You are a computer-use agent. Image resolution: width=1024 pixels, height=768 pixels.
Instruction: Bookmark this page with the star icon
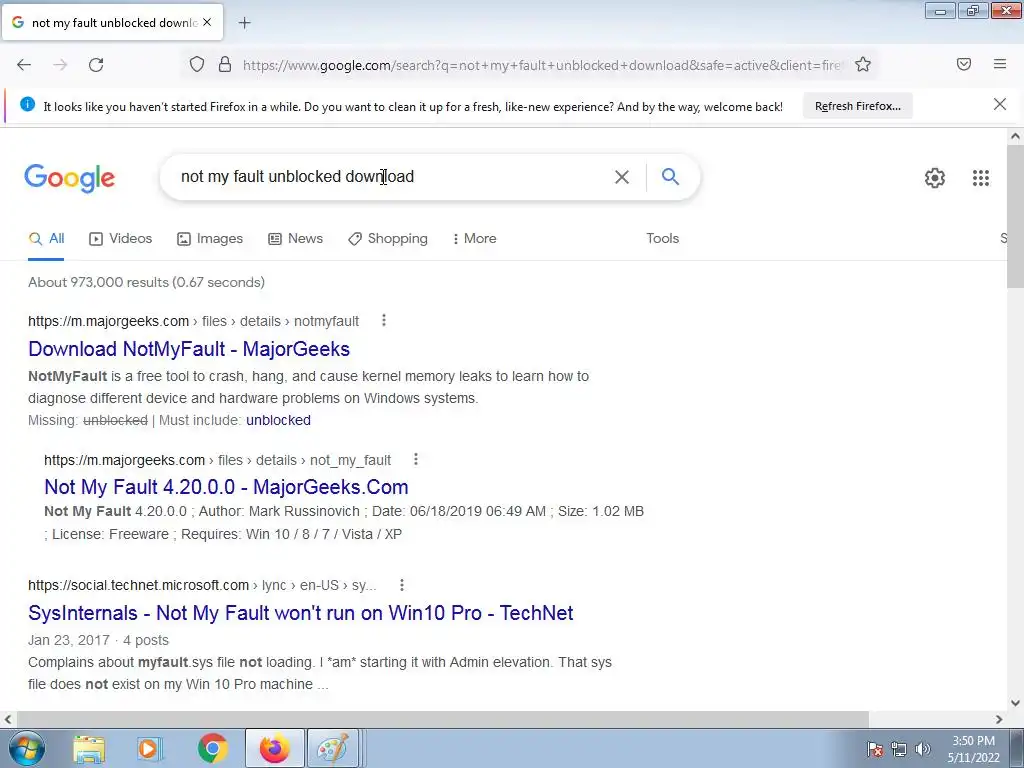[x=863, y=65]
